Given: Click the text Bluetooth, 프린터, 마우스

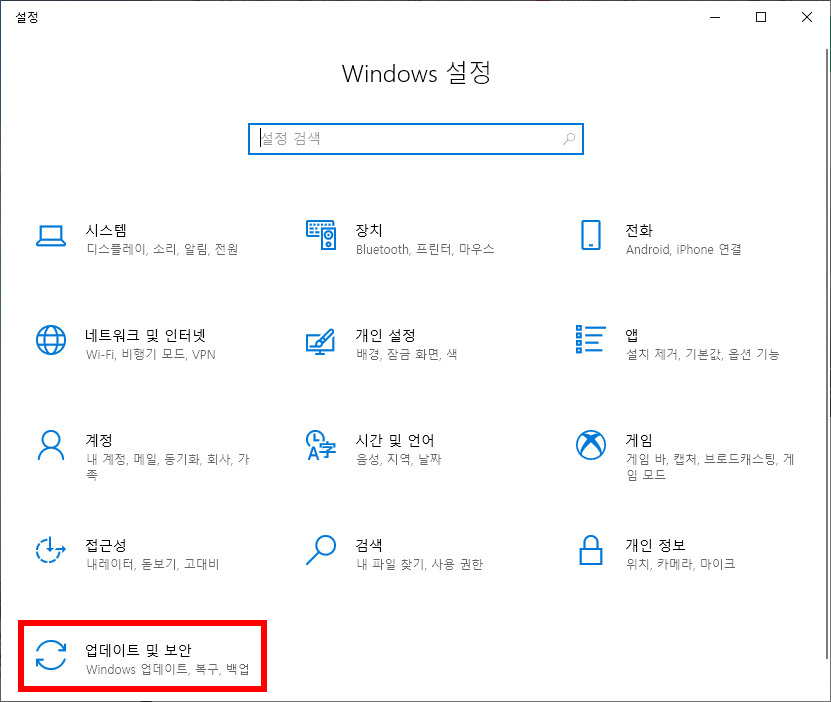Looking at the screenshot, I should pyautogui.click(x=425, y=250).
